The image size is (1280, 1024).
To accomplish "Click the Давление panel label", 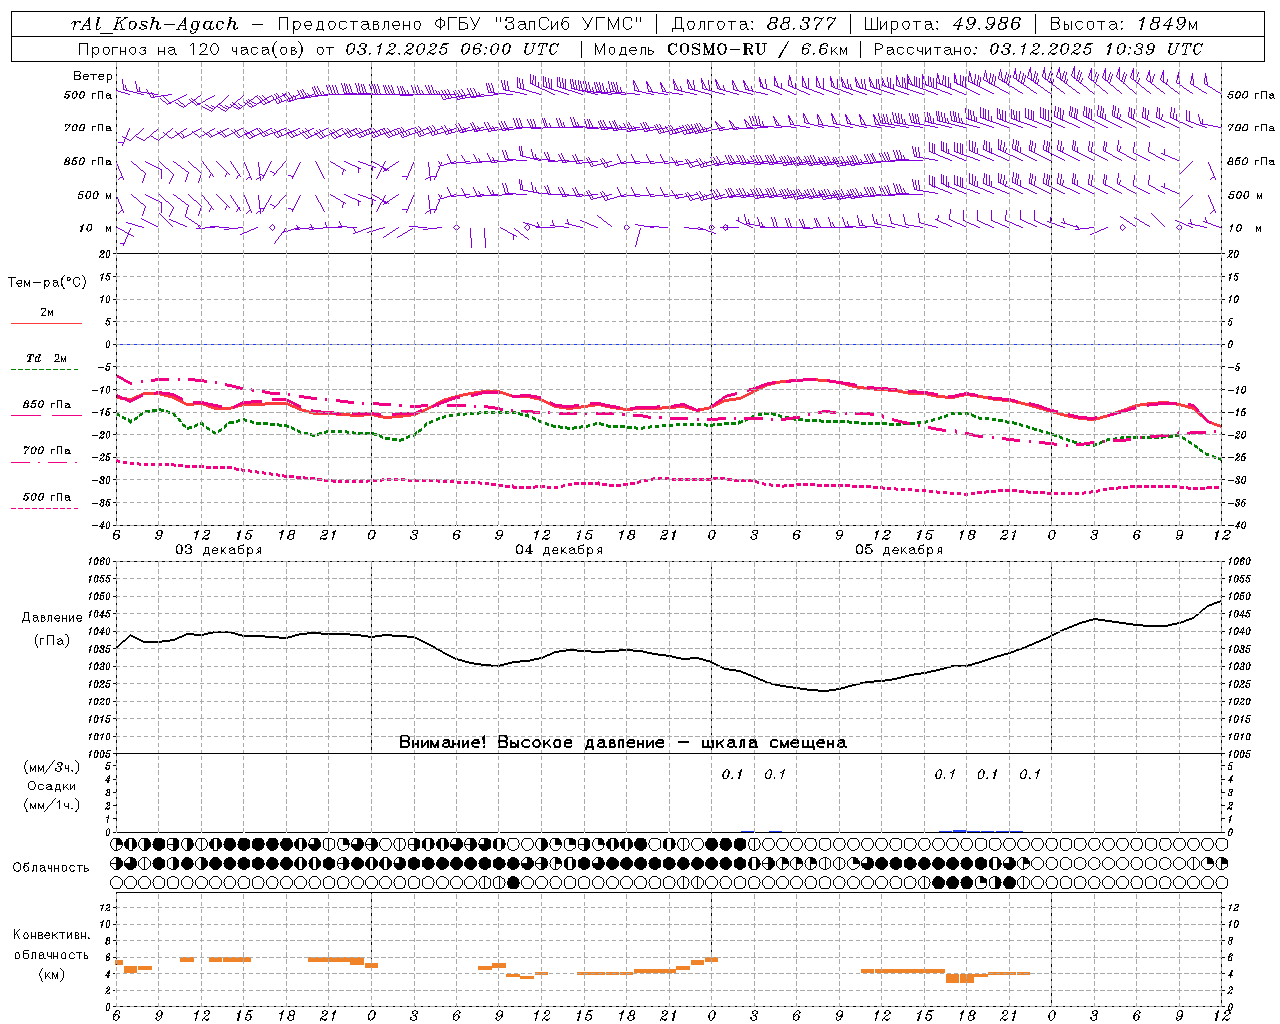I will [x=52, y=618].
